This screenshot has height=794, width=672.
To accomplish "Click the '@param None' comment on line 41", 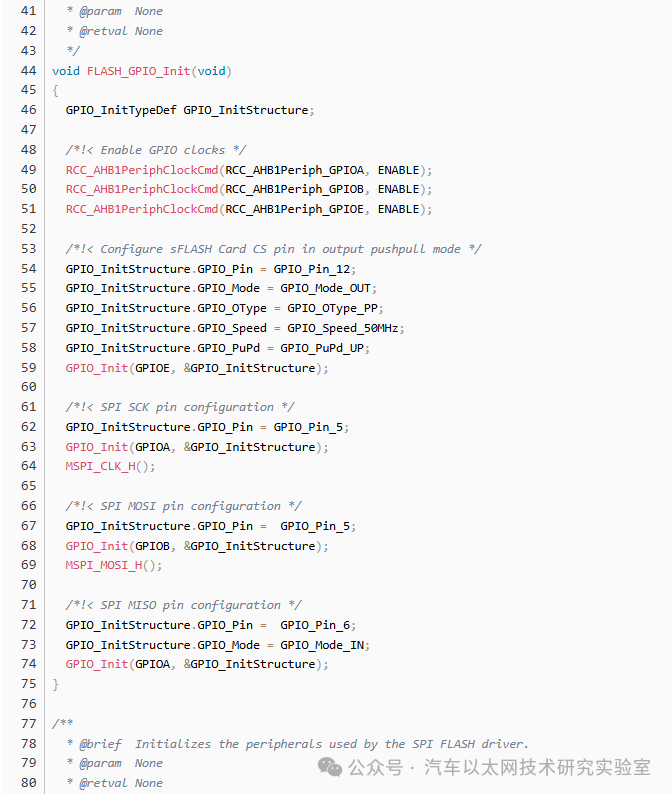I will tap(115, 11).
